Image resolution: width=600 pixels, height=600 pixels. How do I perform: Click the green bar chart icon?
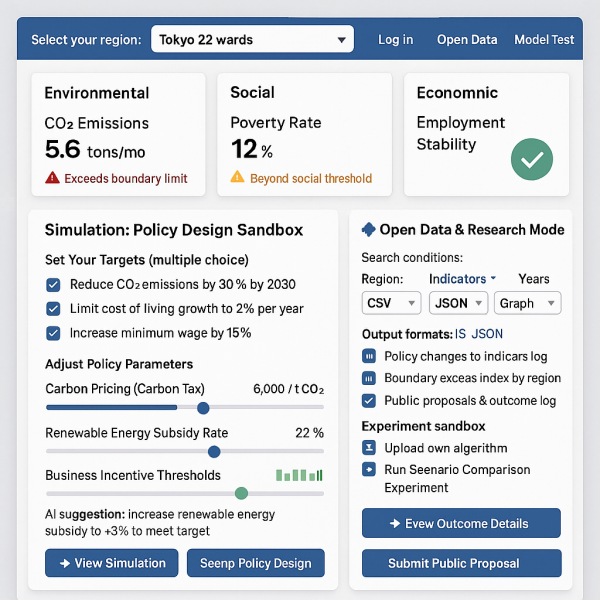tap(299, 475)
